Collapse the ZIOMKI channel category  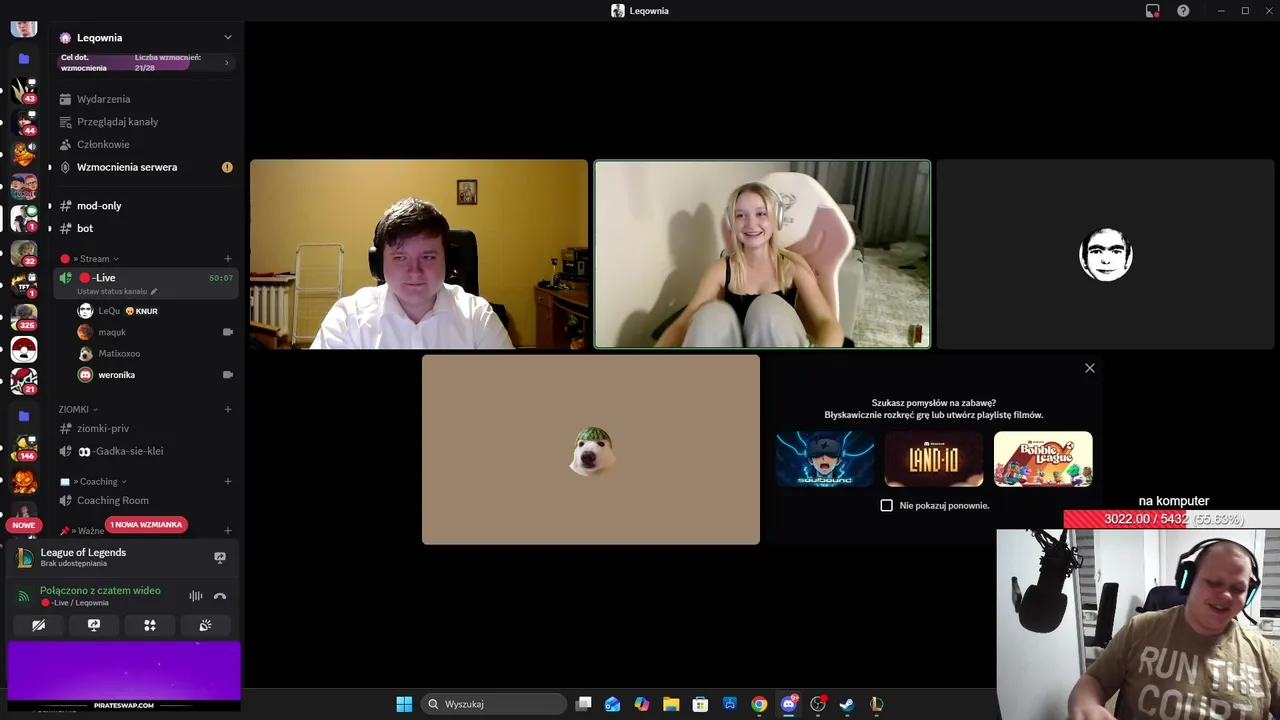(78, 409)
